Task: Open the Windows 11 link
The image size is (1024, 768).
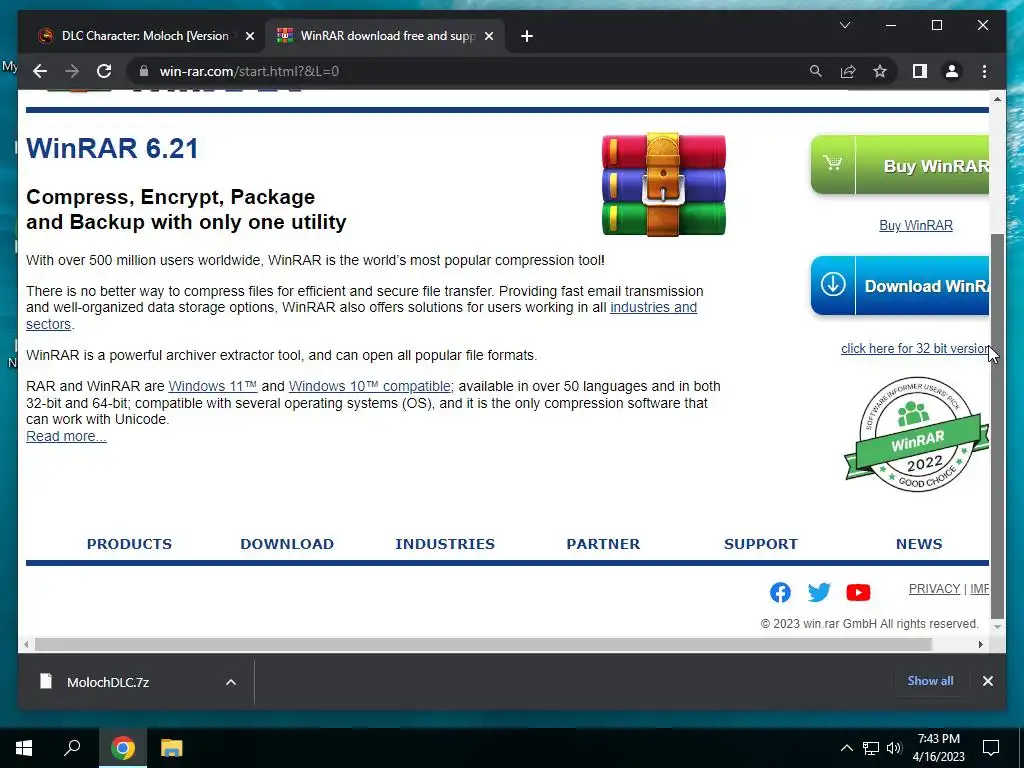Action: (212, 386)
